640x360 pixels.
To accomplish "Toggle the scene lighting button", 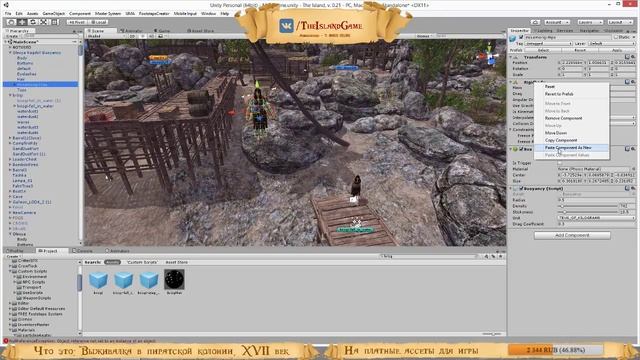I will (x=142, y=36).
